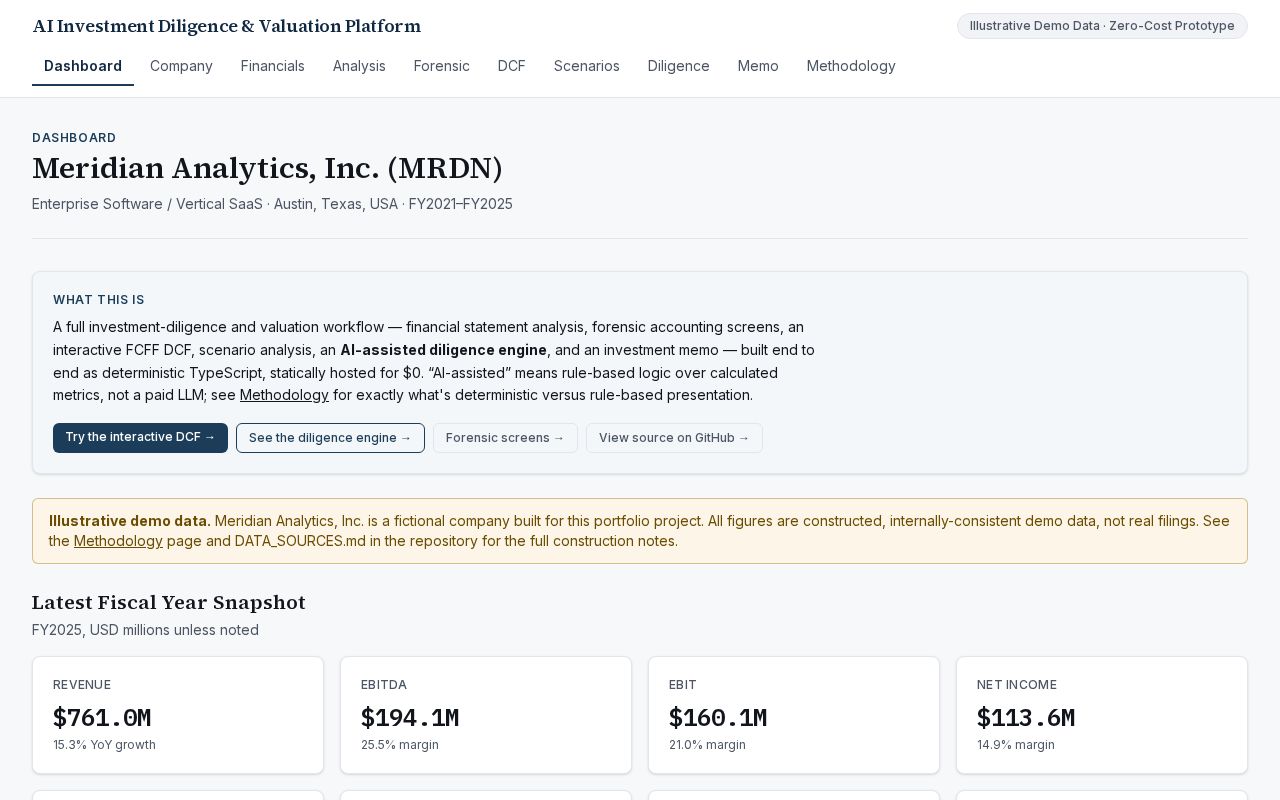Open the DCF tab
The image size is (1280, 800).
tap(512, 66)
